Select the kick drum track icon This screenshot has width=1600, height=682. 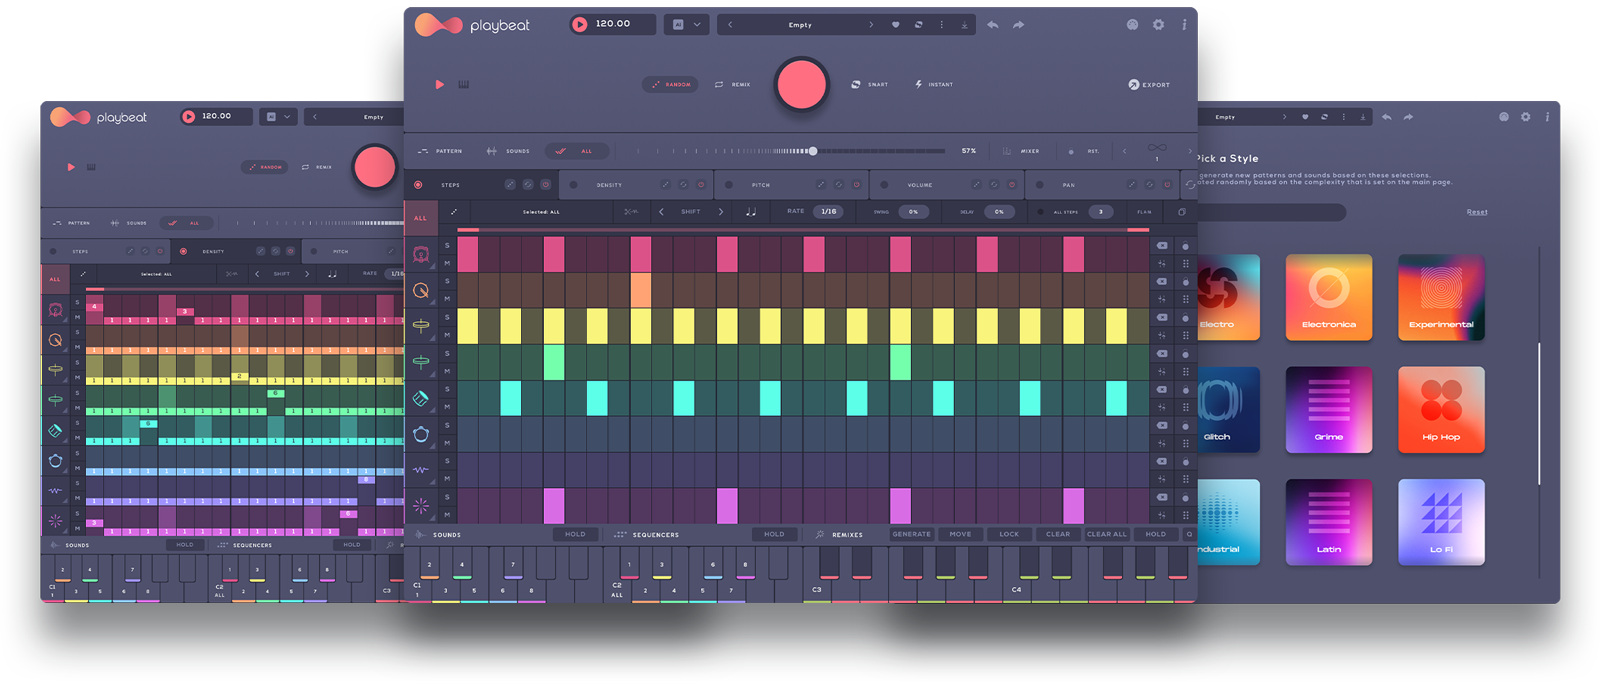[x=421, y=255]
